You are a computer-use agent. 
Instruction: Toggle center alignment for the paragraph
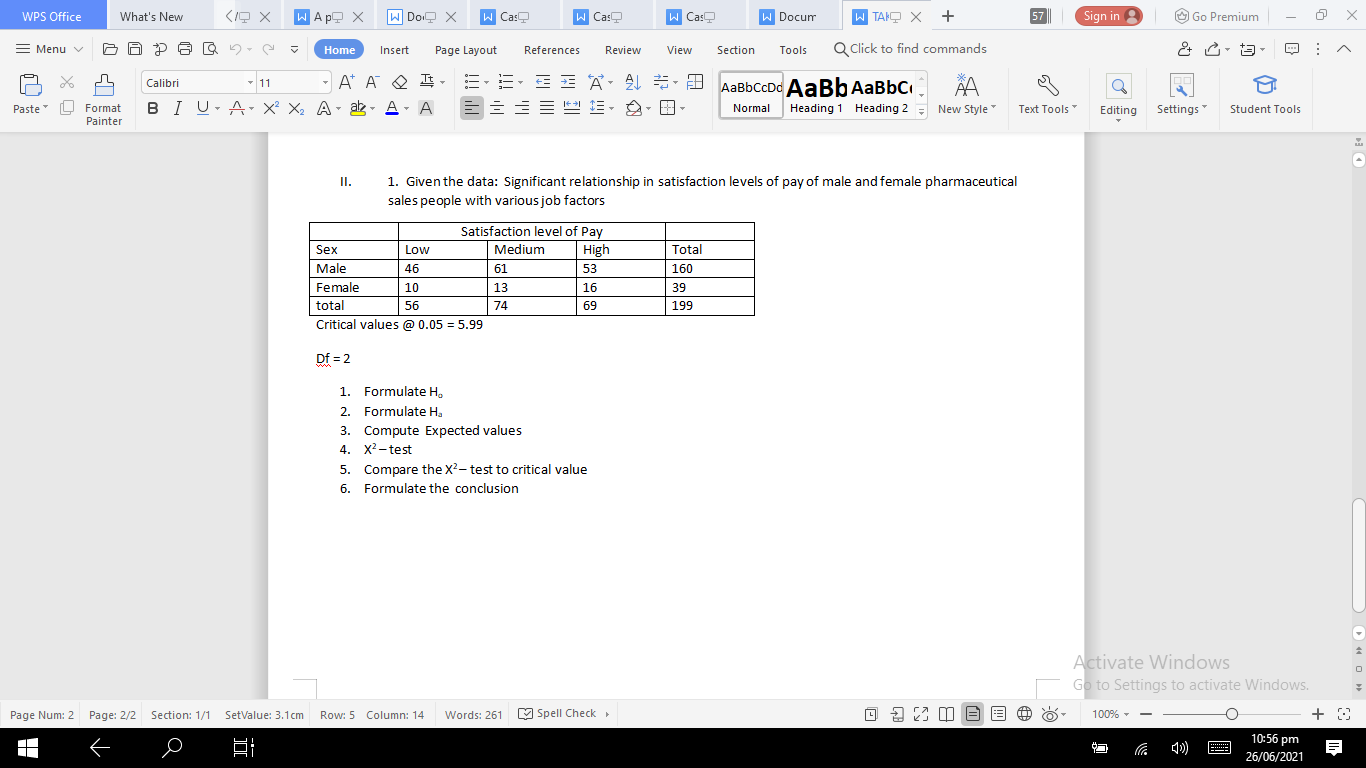(496, 107)
